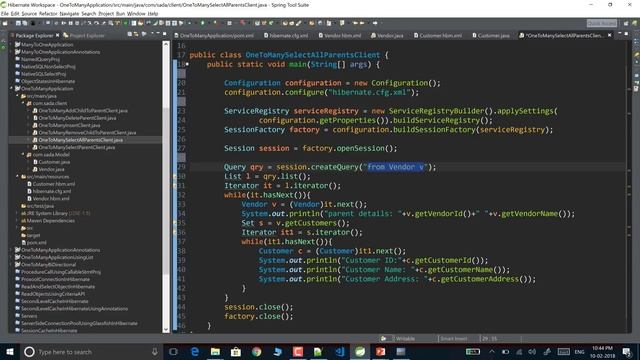Maximize the editor area
The image size is (640, 360).
(626, 34)
